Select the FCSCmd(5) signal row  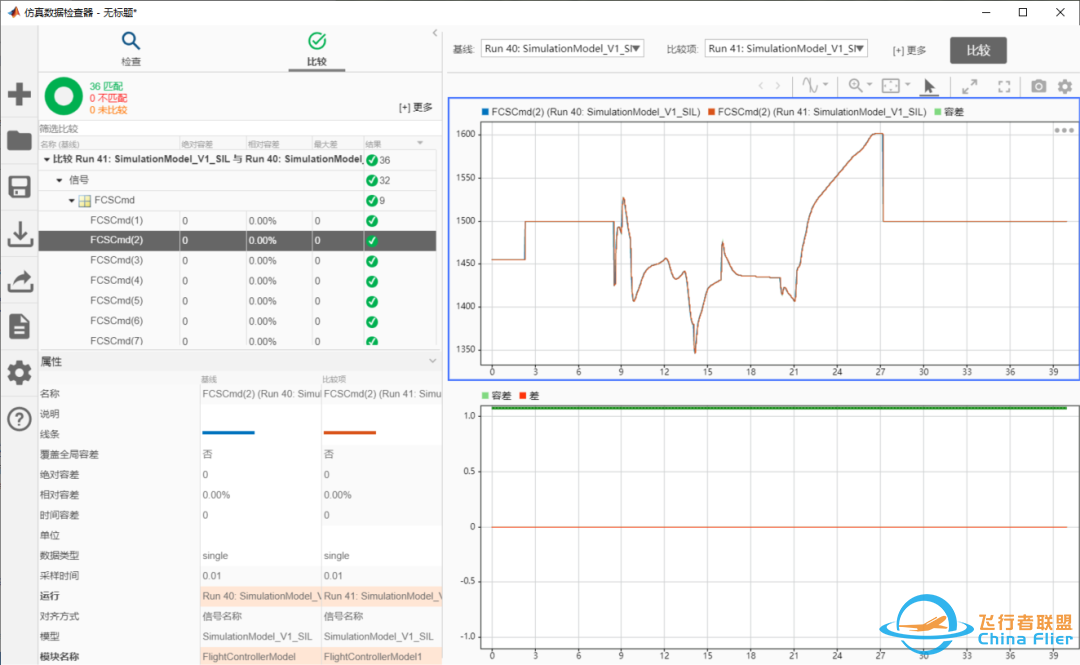pyautogui.click(x=237, y=301)
